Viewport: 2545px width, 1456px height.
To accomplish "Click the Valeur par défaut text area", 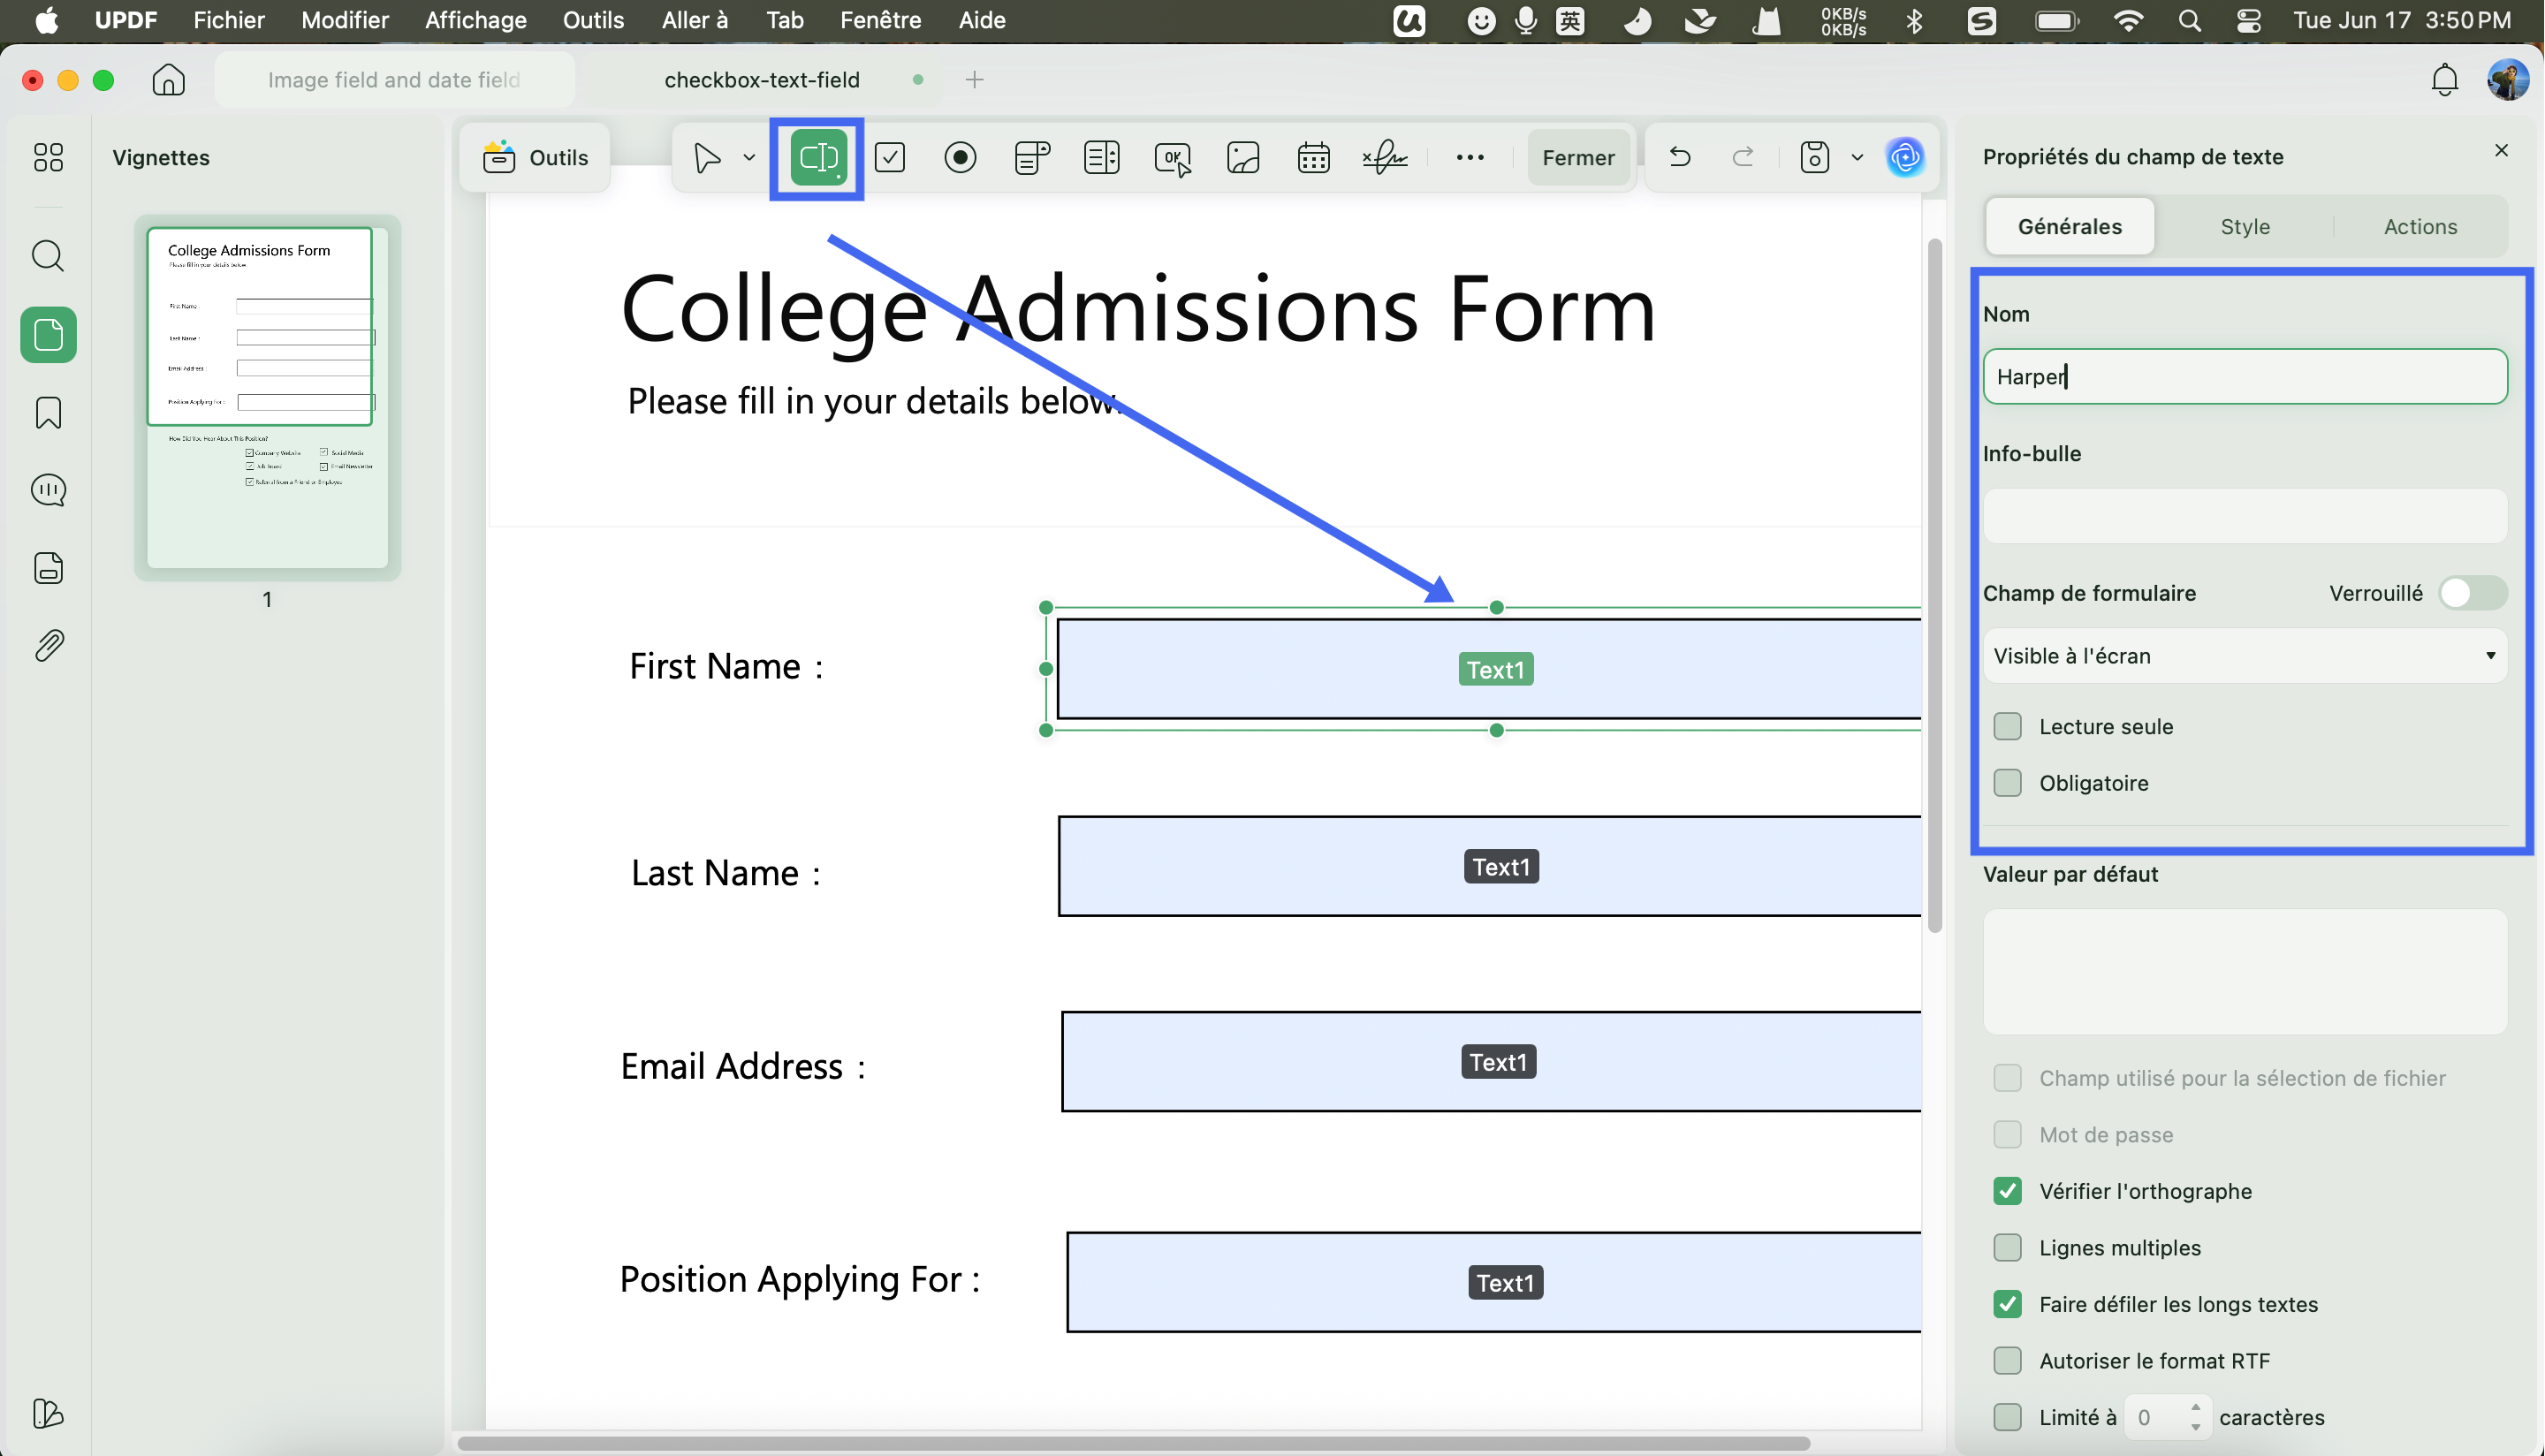I will click(2245, 971).
